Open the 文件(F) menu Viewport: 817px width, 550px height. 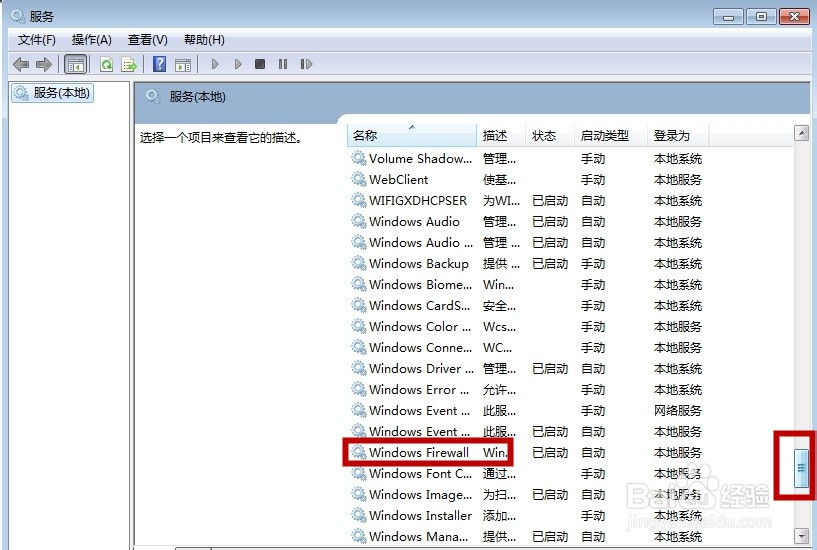(x=36, y=40)
